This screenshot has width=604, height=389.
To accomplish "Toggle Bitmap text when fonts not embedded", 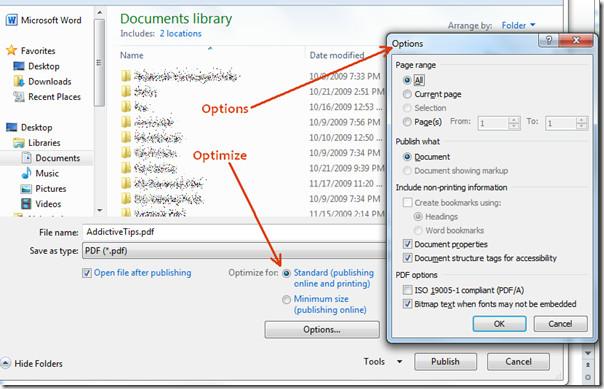I will click(407, 304).
